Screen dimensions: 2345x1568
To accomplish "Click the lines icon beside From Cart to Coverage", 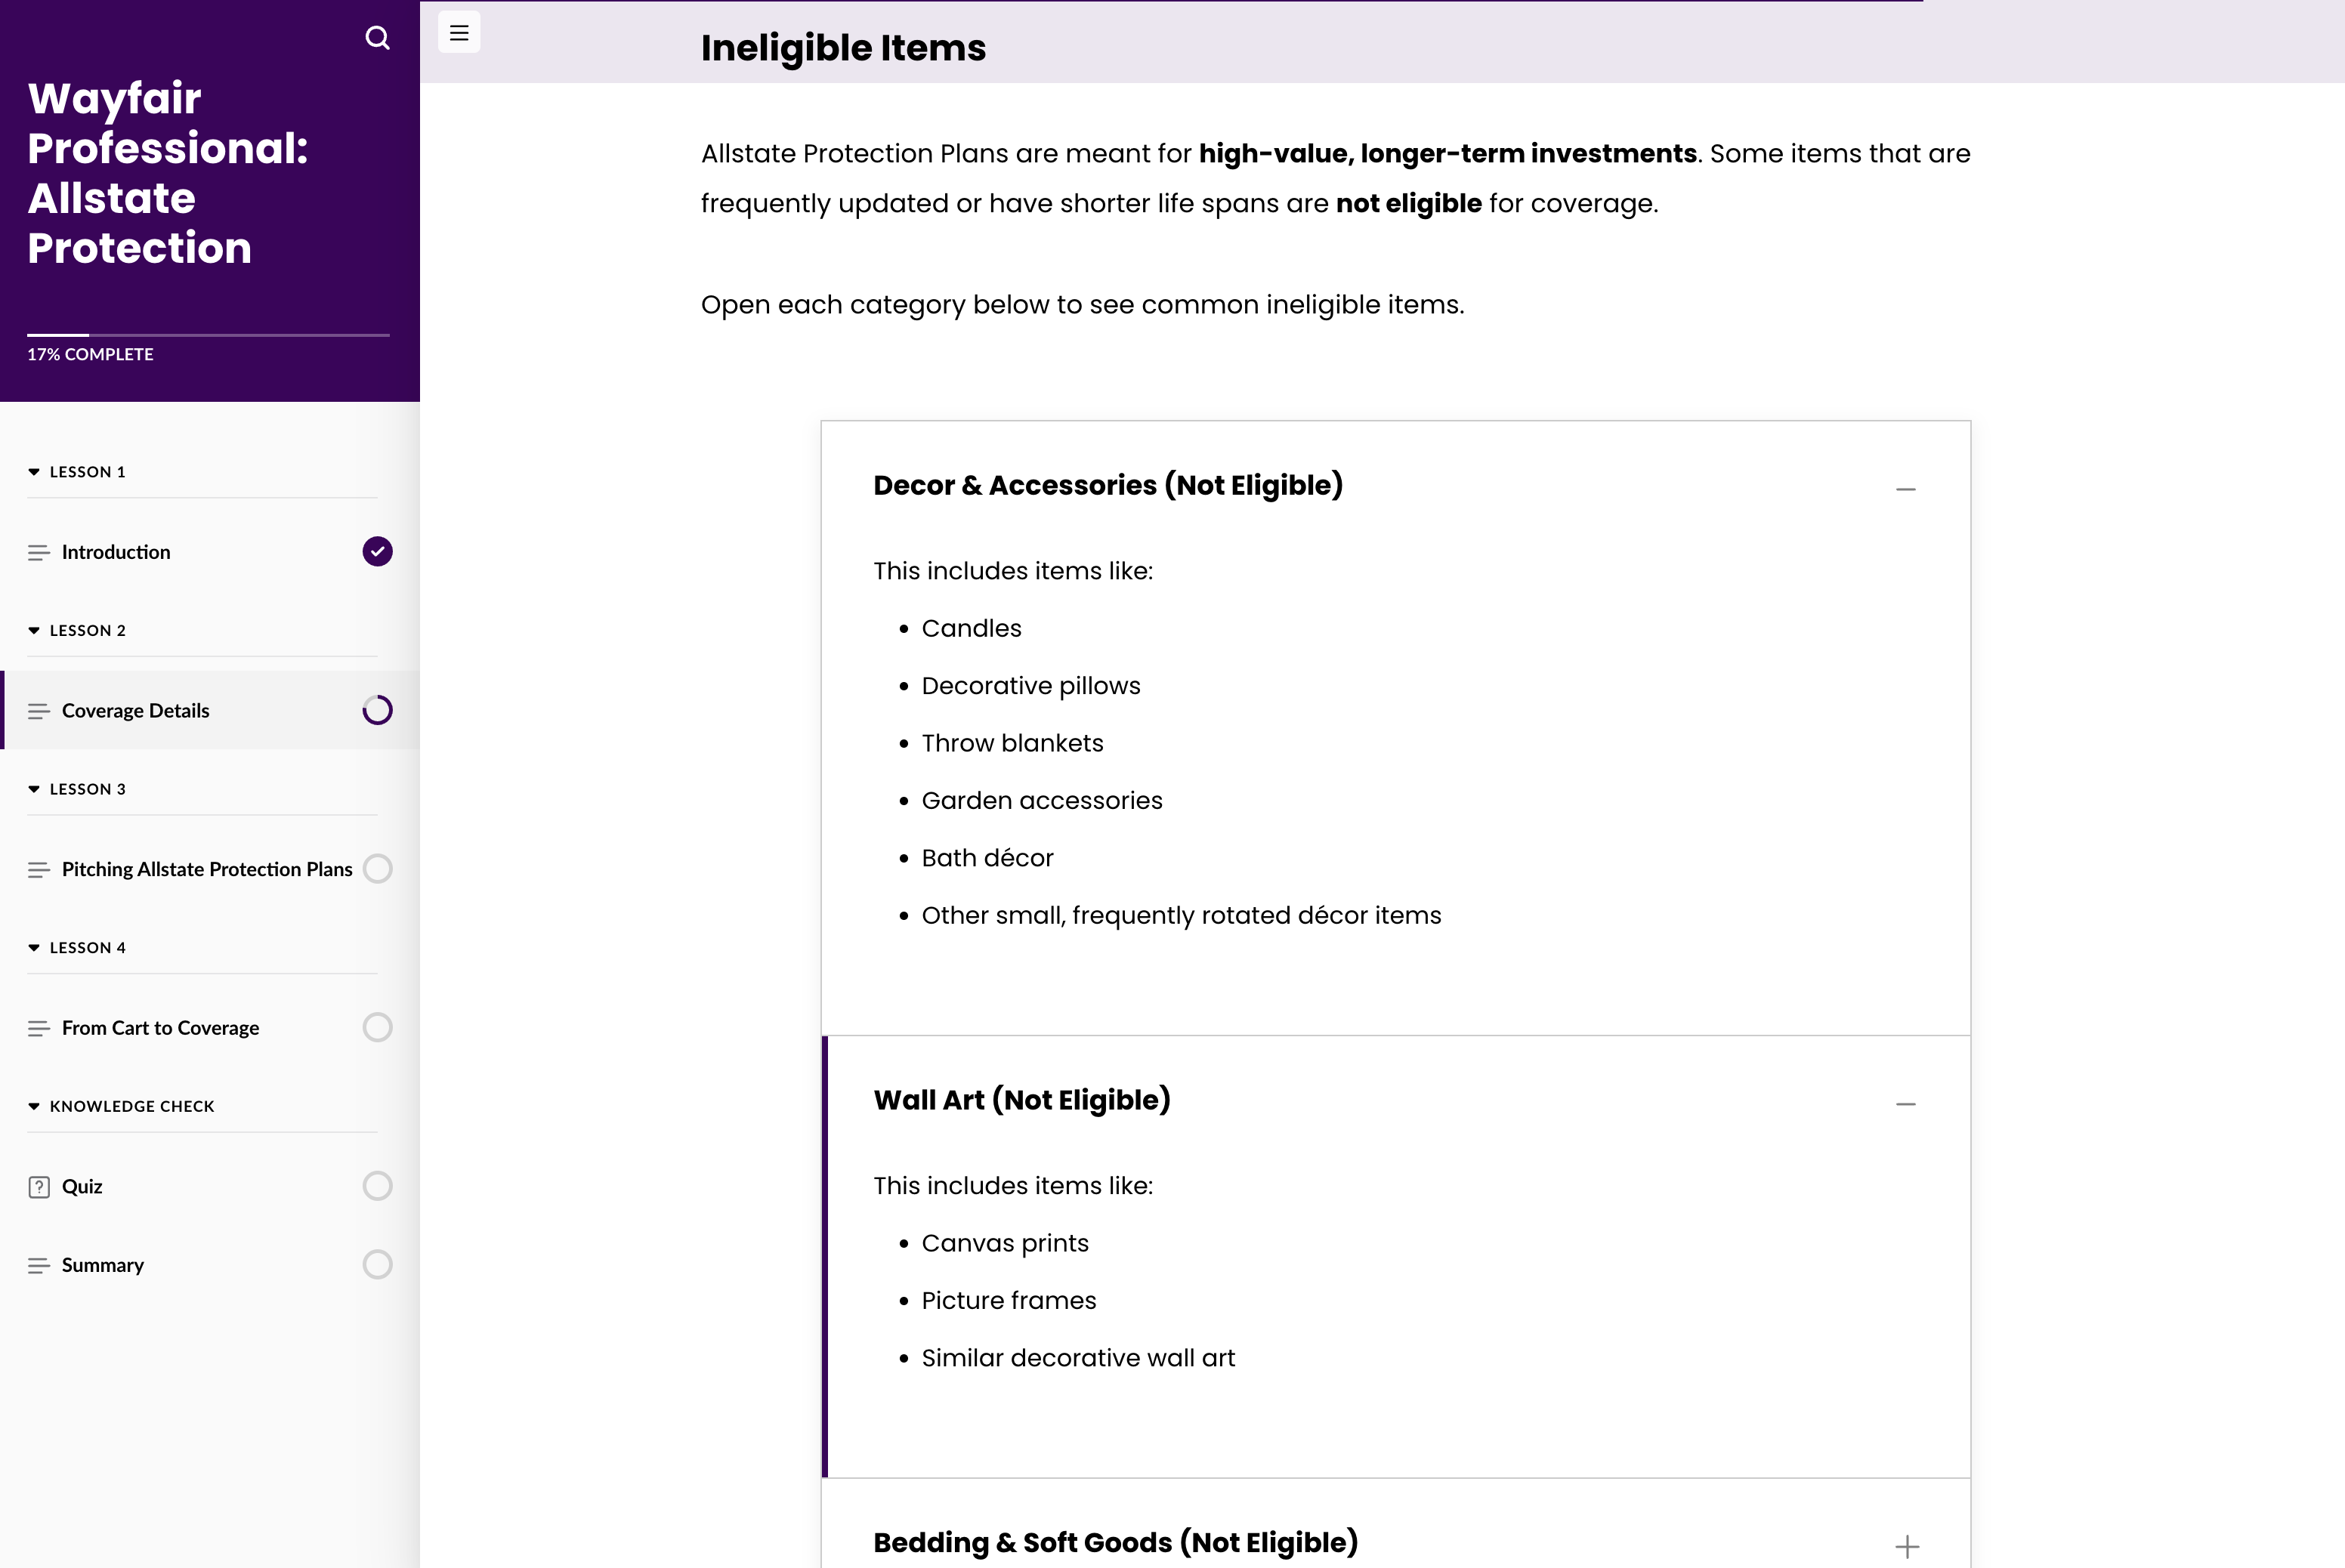I will pyautogui.click(x=39, y=1029).
